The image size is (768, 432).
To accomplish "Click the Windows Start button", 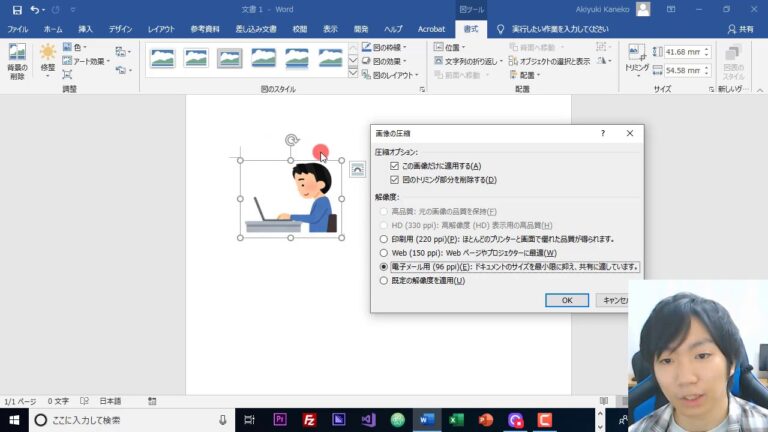I will pos(14,420).
